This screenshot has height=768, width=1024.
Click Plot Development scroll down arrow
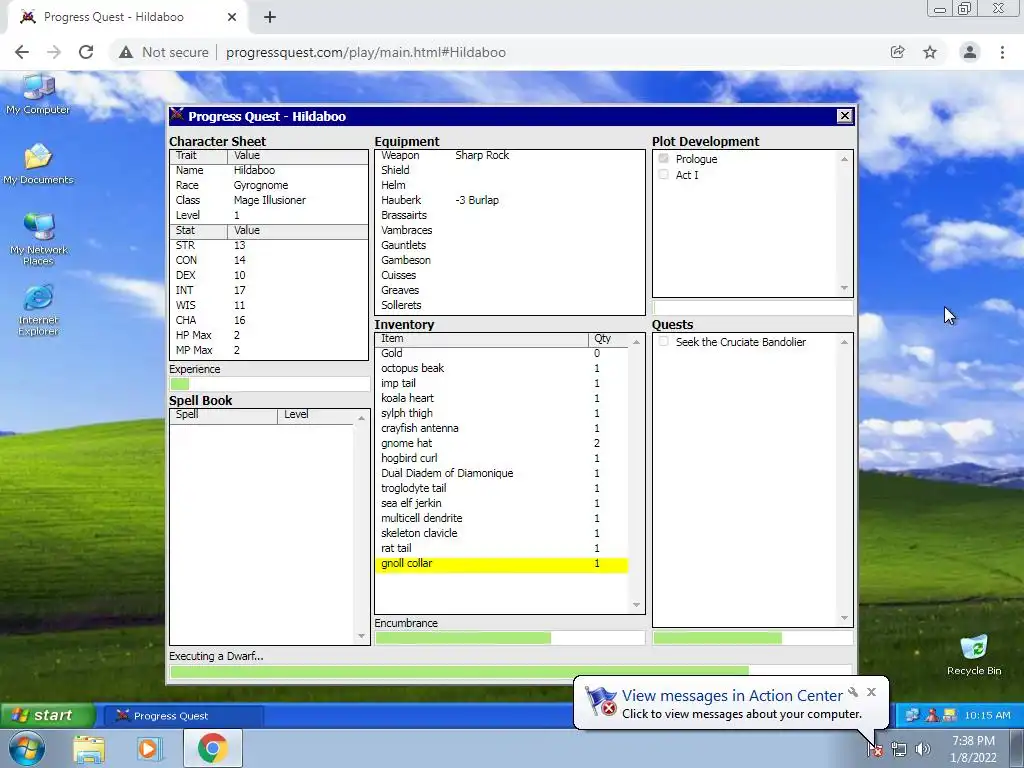point(844,288)
